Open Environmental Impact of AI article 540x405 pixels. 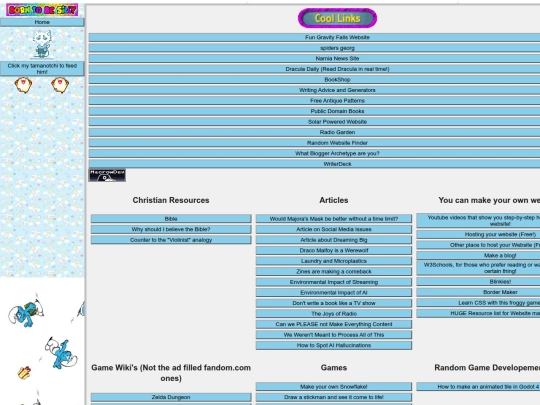tap(334, 293)
